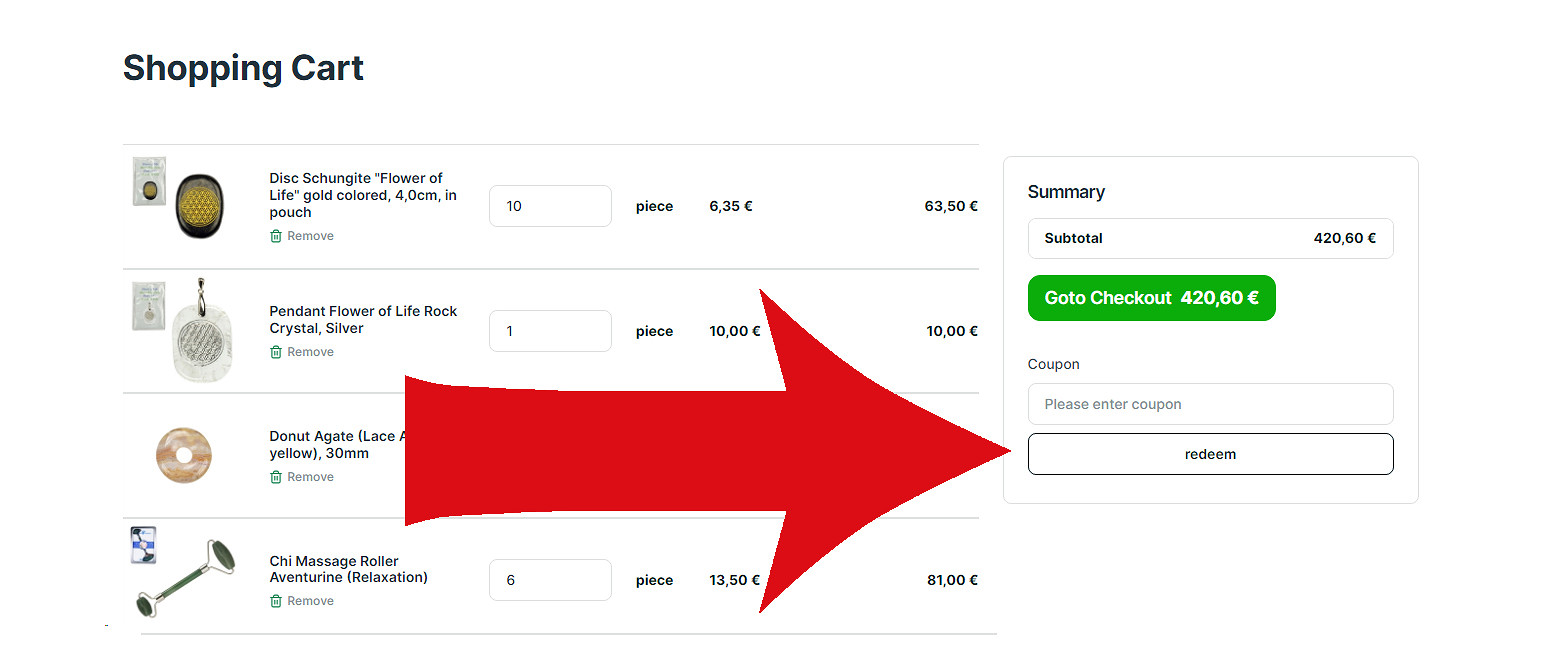
Task: Edit quantity field for Pendant Flower of Life
Action: click(x=550, y=331)
